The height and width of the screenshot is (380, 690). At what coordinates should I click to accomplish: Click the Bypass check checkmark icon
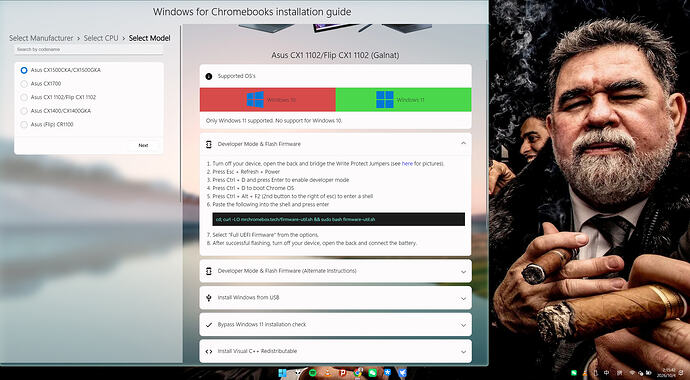click(209, 325)
